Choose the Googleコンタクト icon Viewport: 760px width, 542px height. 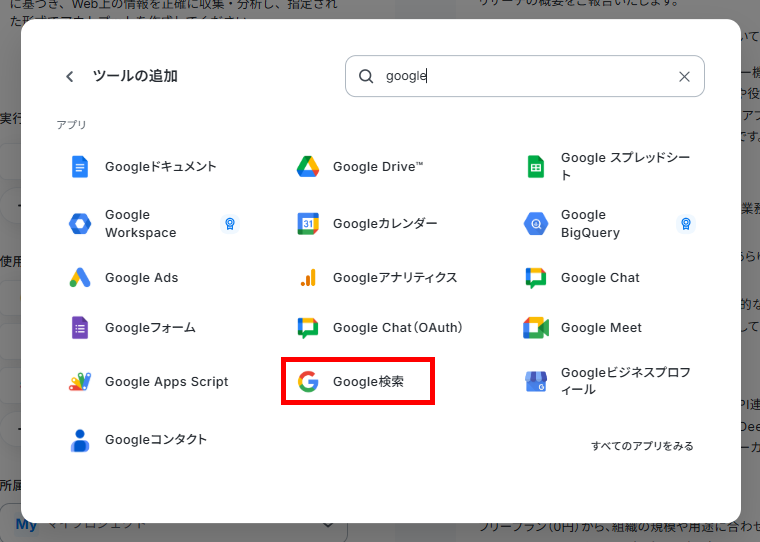coord(80,440)
